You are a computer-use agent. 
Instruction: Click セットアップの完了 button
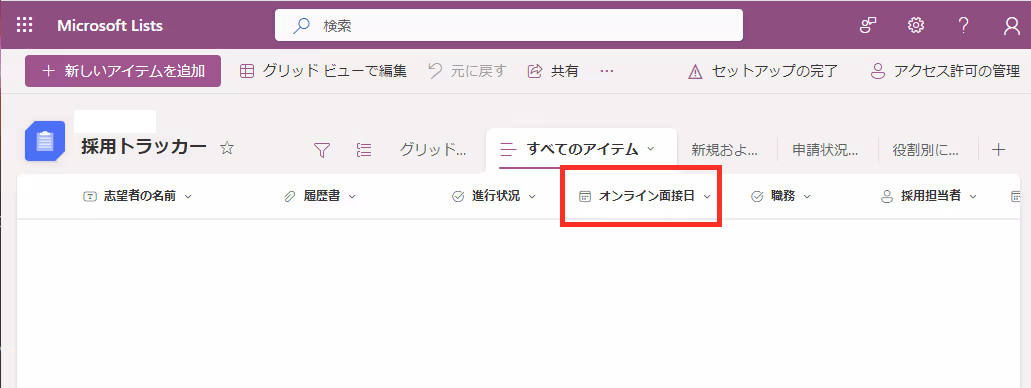763,71
